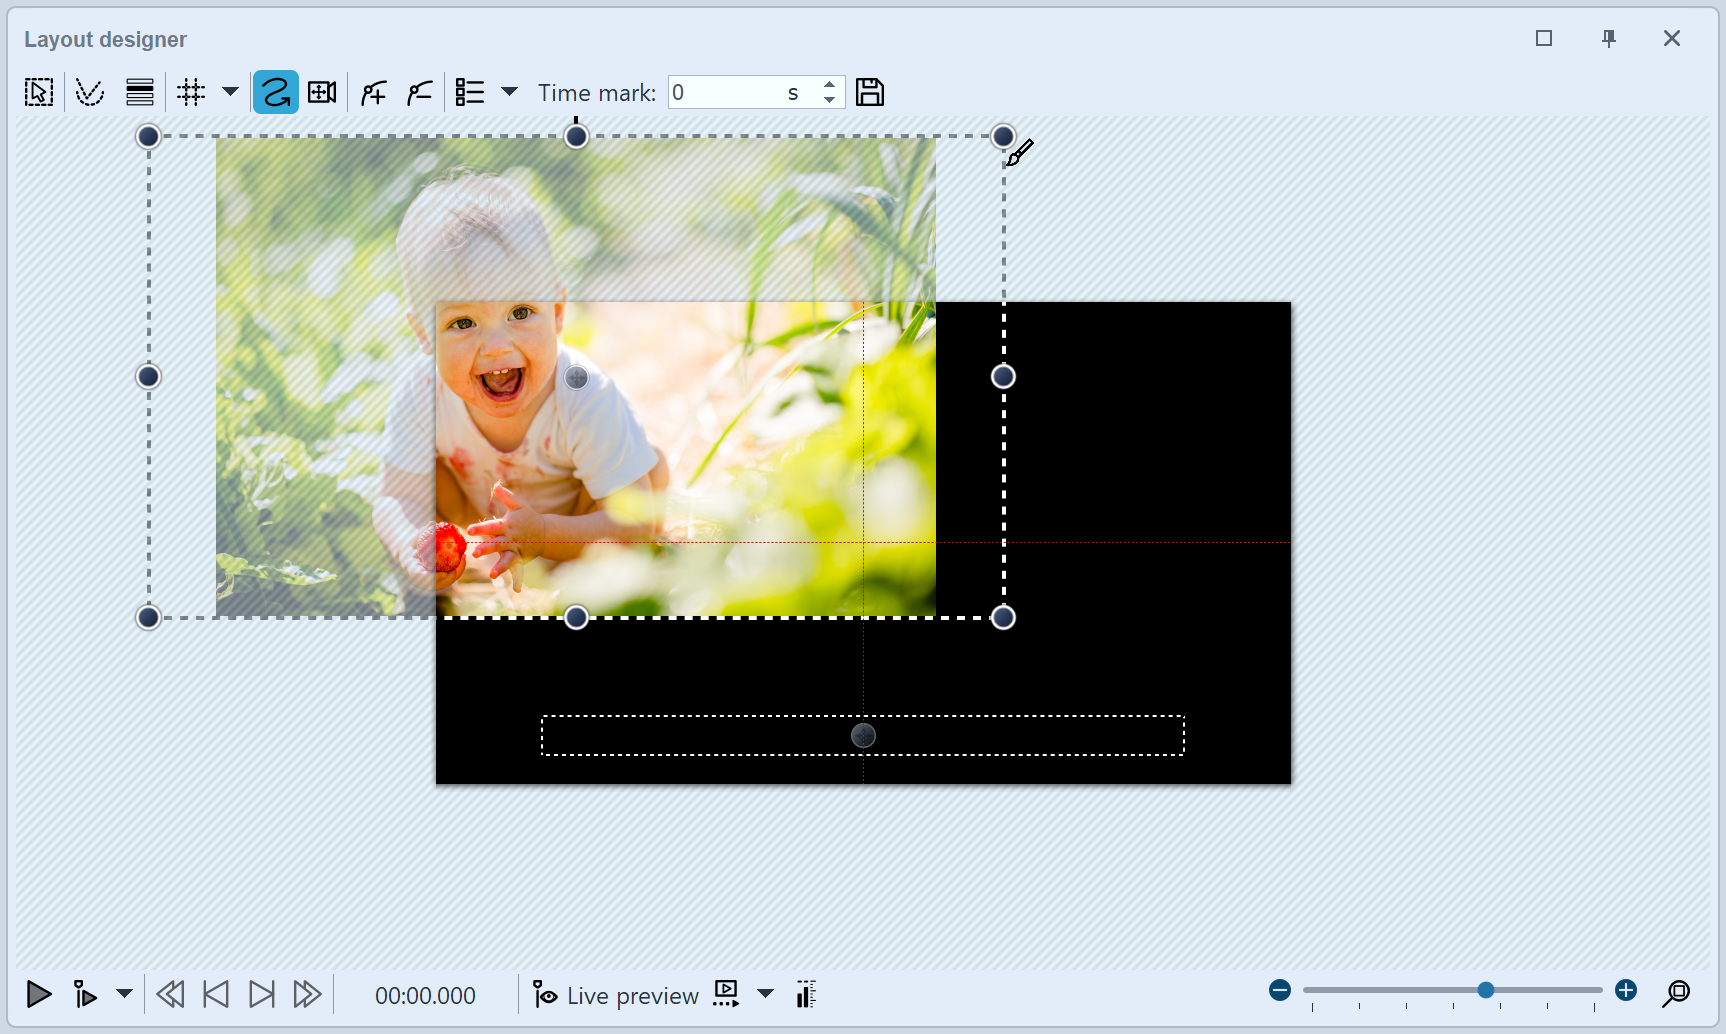Image resolution: width=1726 pixels, height=1034 pixels.
Task: Expand the list options dropdown arrow
Action: pos(509,92)
